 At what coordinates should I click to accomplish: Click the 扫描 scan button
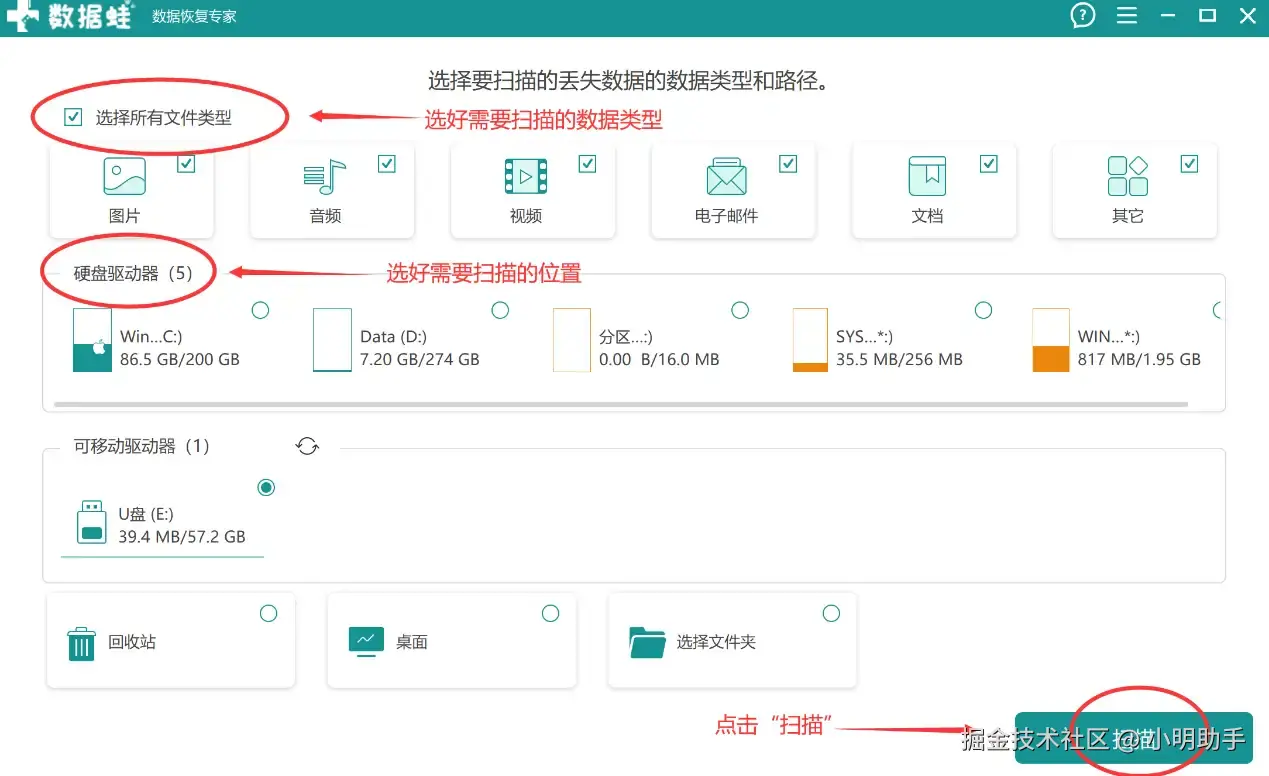tap(1133, 738)
